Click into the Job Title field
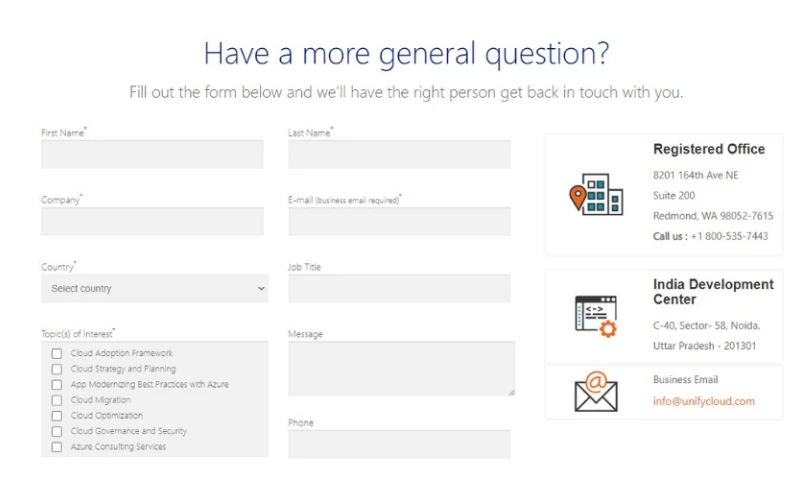800x480 pixels. [x=399, y=289]
